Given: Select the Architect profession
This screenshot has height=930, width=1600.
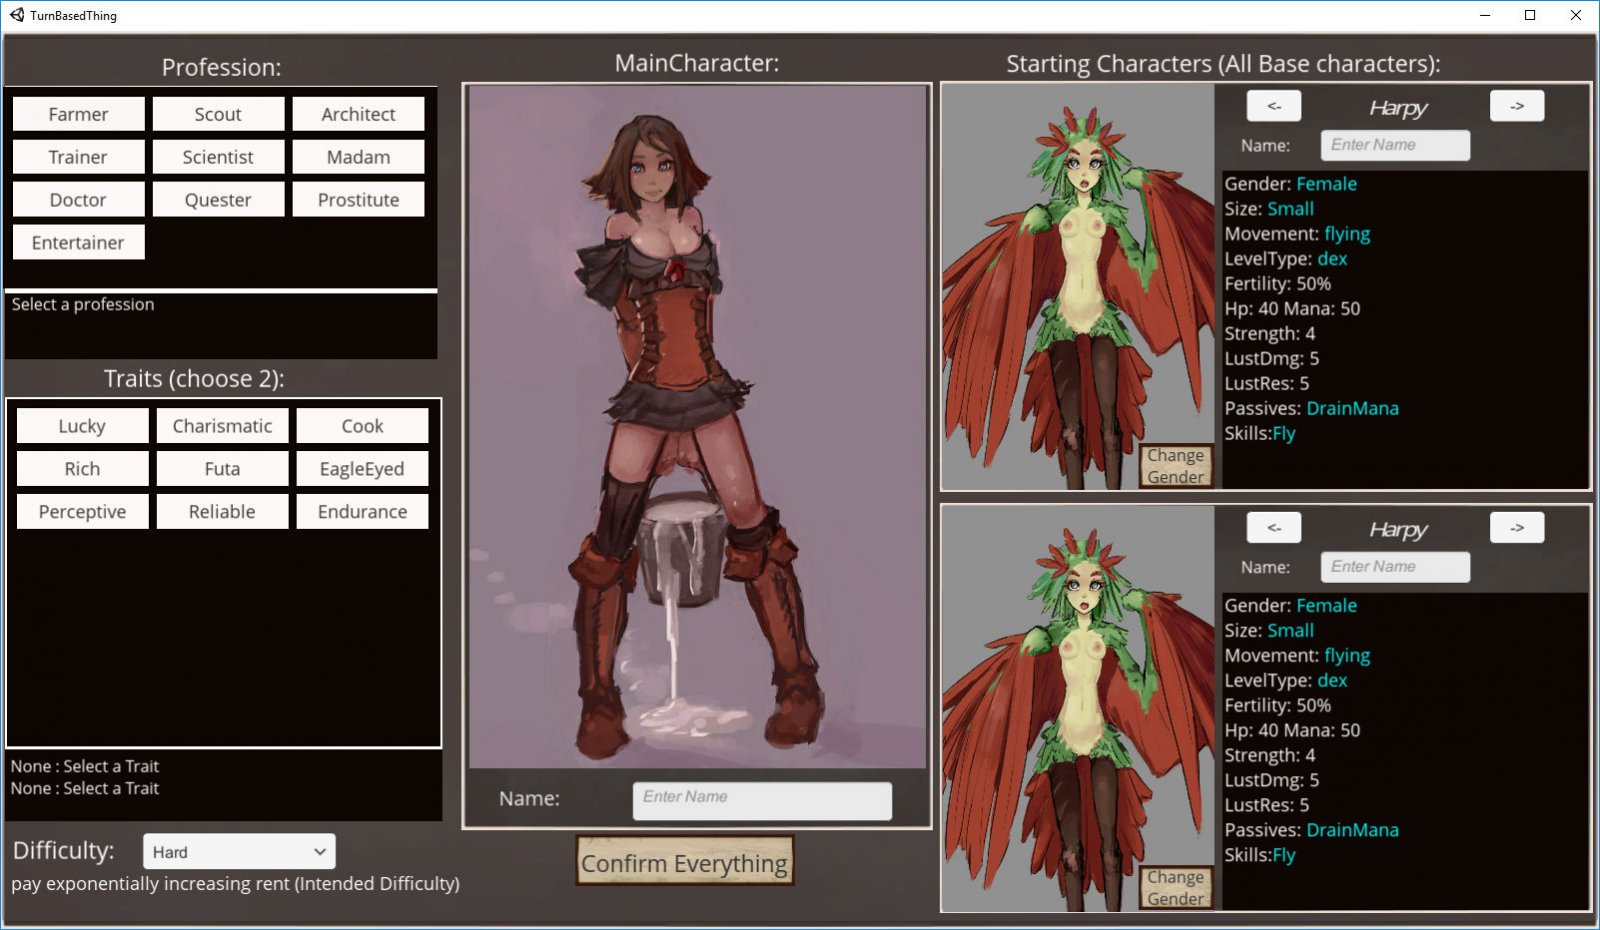Looking at the screenshot, I should point(358,114).
